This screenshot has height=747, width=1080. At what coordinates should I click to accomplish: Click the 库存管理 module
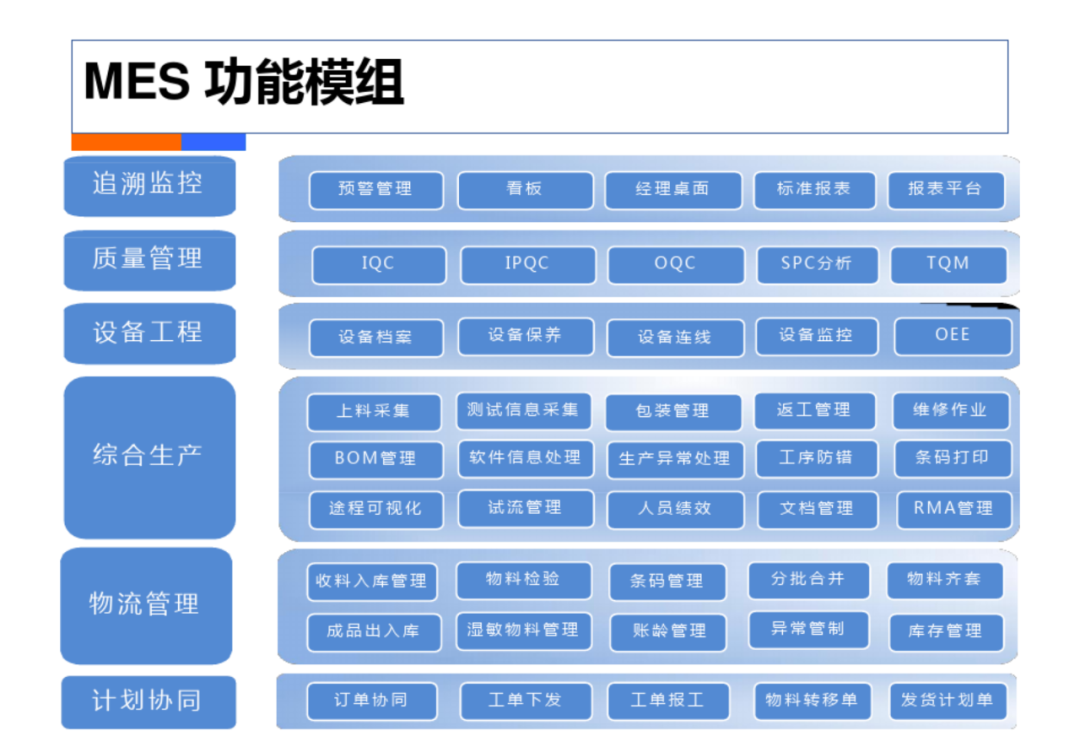(946, 632)
